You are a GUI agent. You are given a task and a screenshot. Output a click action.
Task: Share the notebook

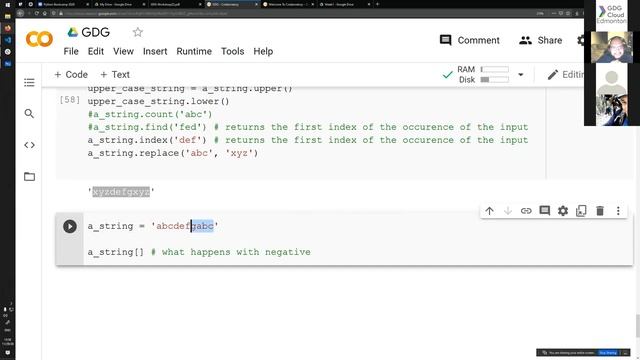pos(540,40)
